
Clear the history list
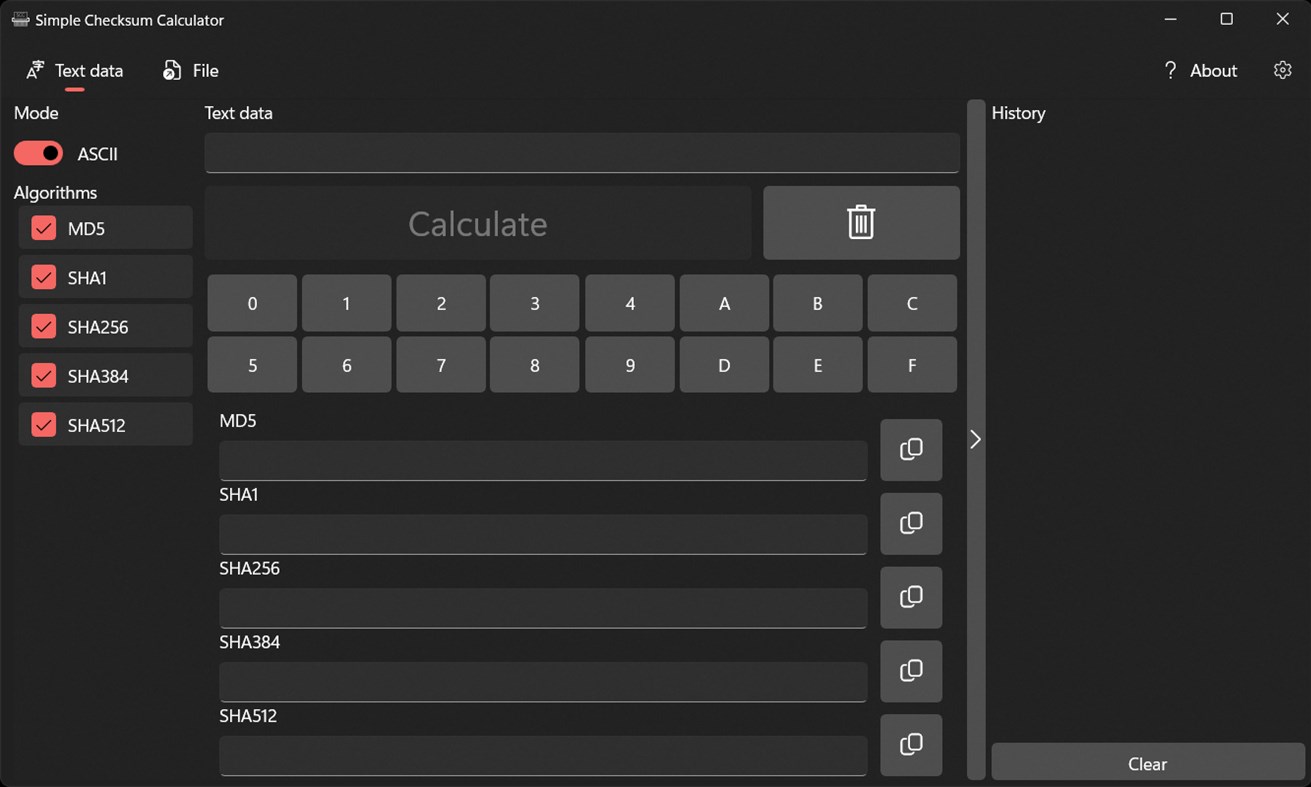coord(1147,763)
